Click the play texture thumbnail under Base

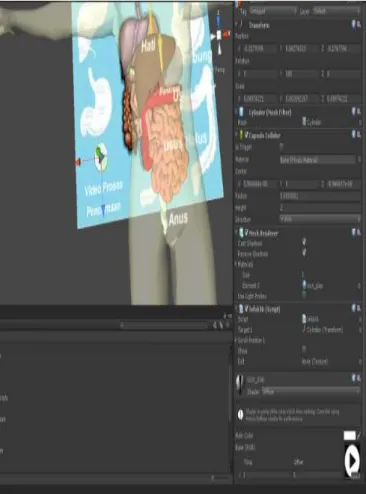[352, 461]
